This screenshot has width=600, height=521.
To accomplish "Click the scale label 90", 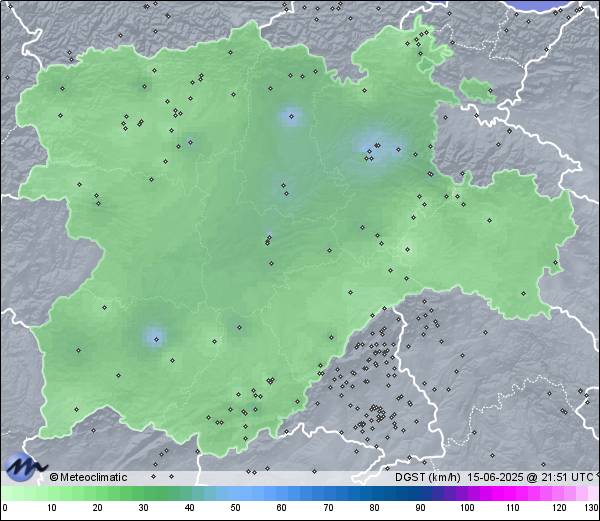I will (x=420, y=508).
